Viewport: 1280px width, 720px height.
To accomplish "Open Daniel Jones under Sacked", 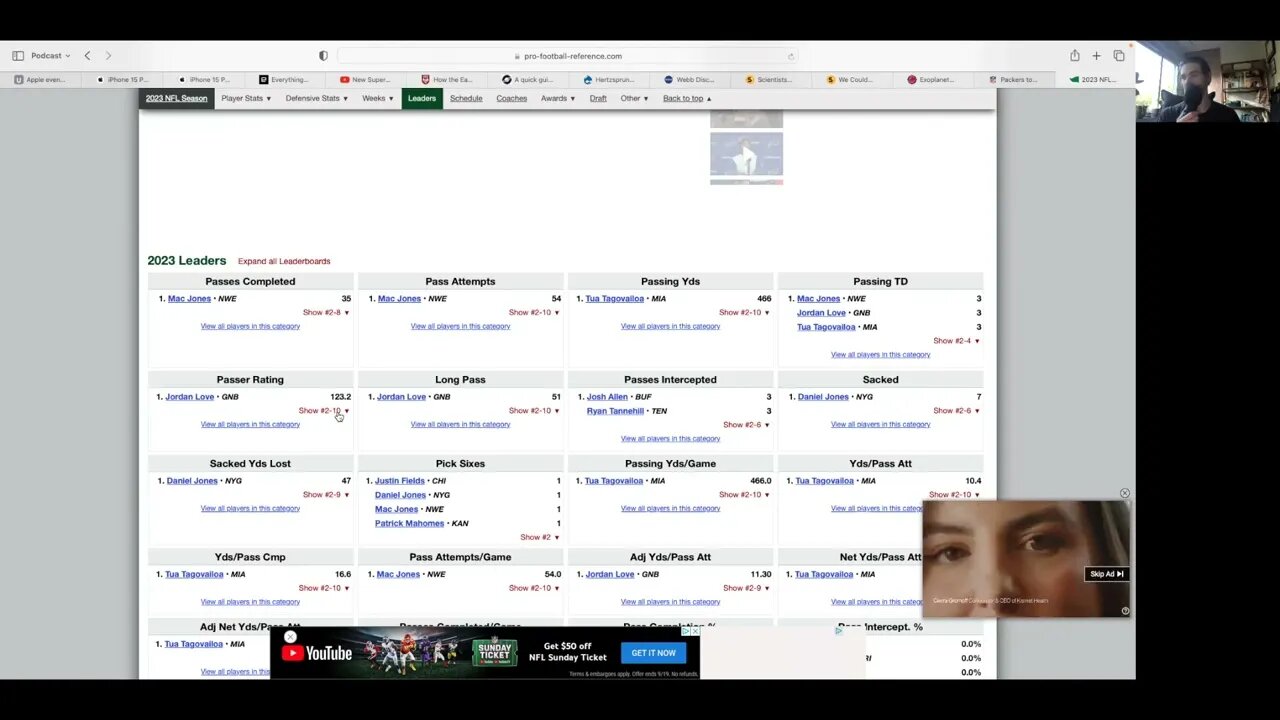I will coord(823,396).
